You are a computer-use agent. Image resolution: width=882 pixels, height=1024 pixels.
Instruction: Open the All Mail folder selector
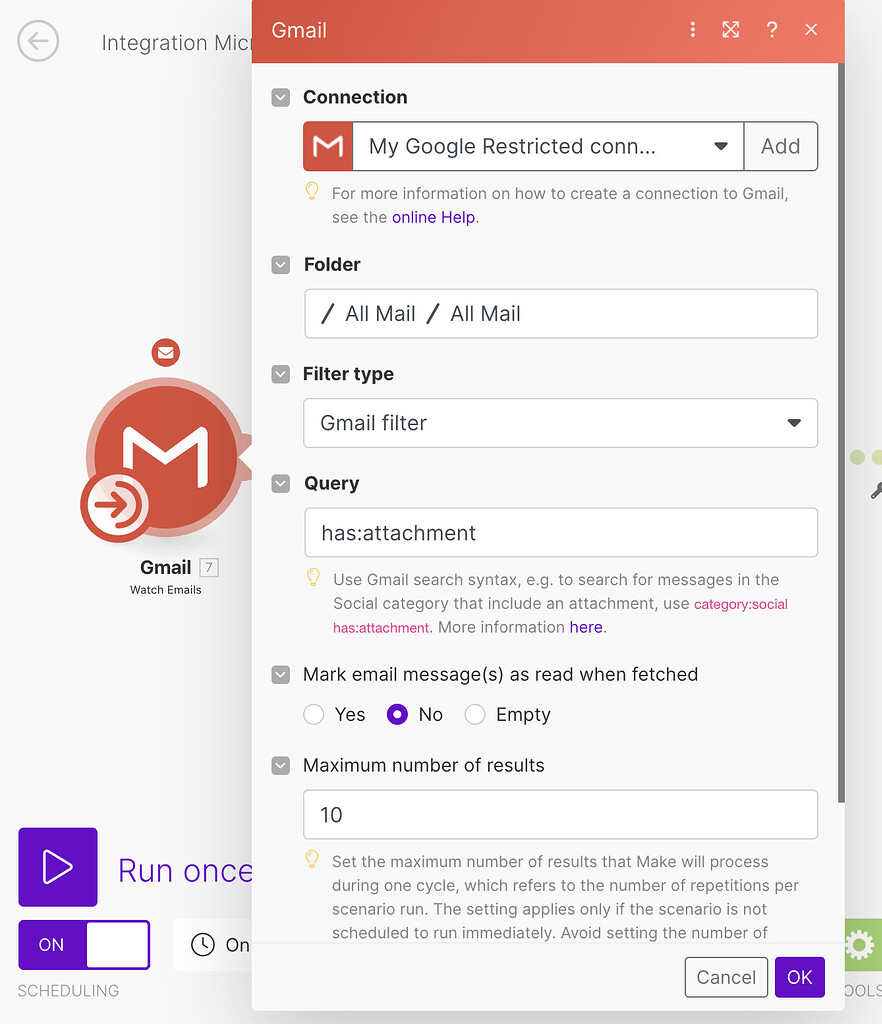tap(560, 314)
